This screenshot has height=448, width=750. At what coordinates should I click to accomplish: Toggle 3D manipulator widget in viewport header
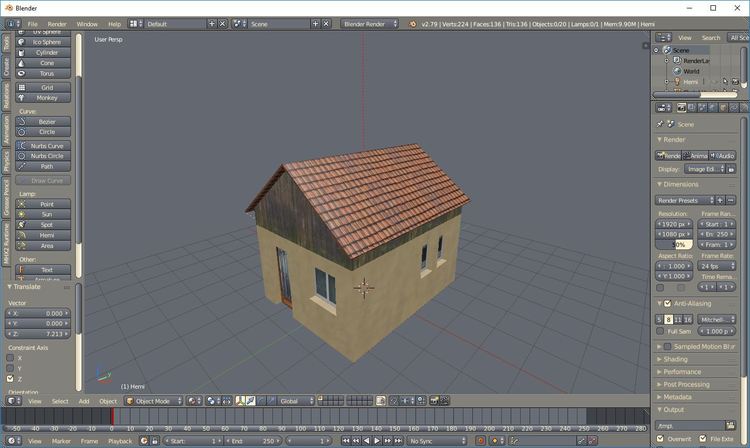[x=241, y=401]
